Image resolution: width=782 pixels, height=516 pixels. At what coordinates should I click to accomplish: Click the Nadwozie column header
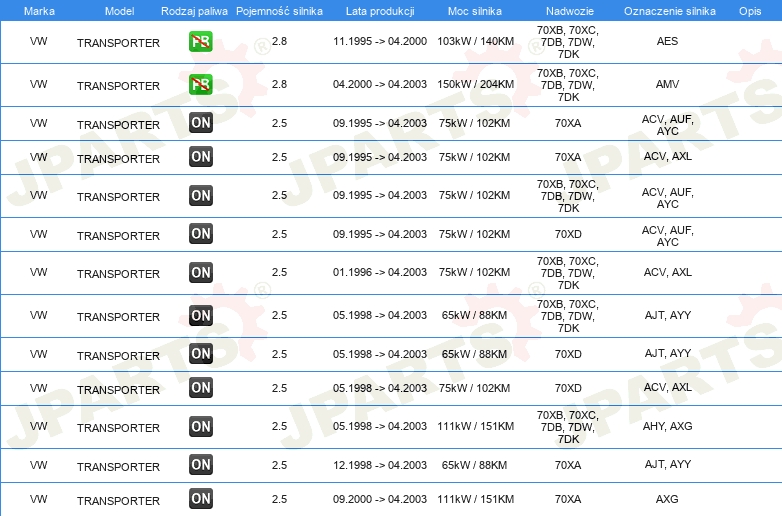pyautogui.click(x=570, y=11)
